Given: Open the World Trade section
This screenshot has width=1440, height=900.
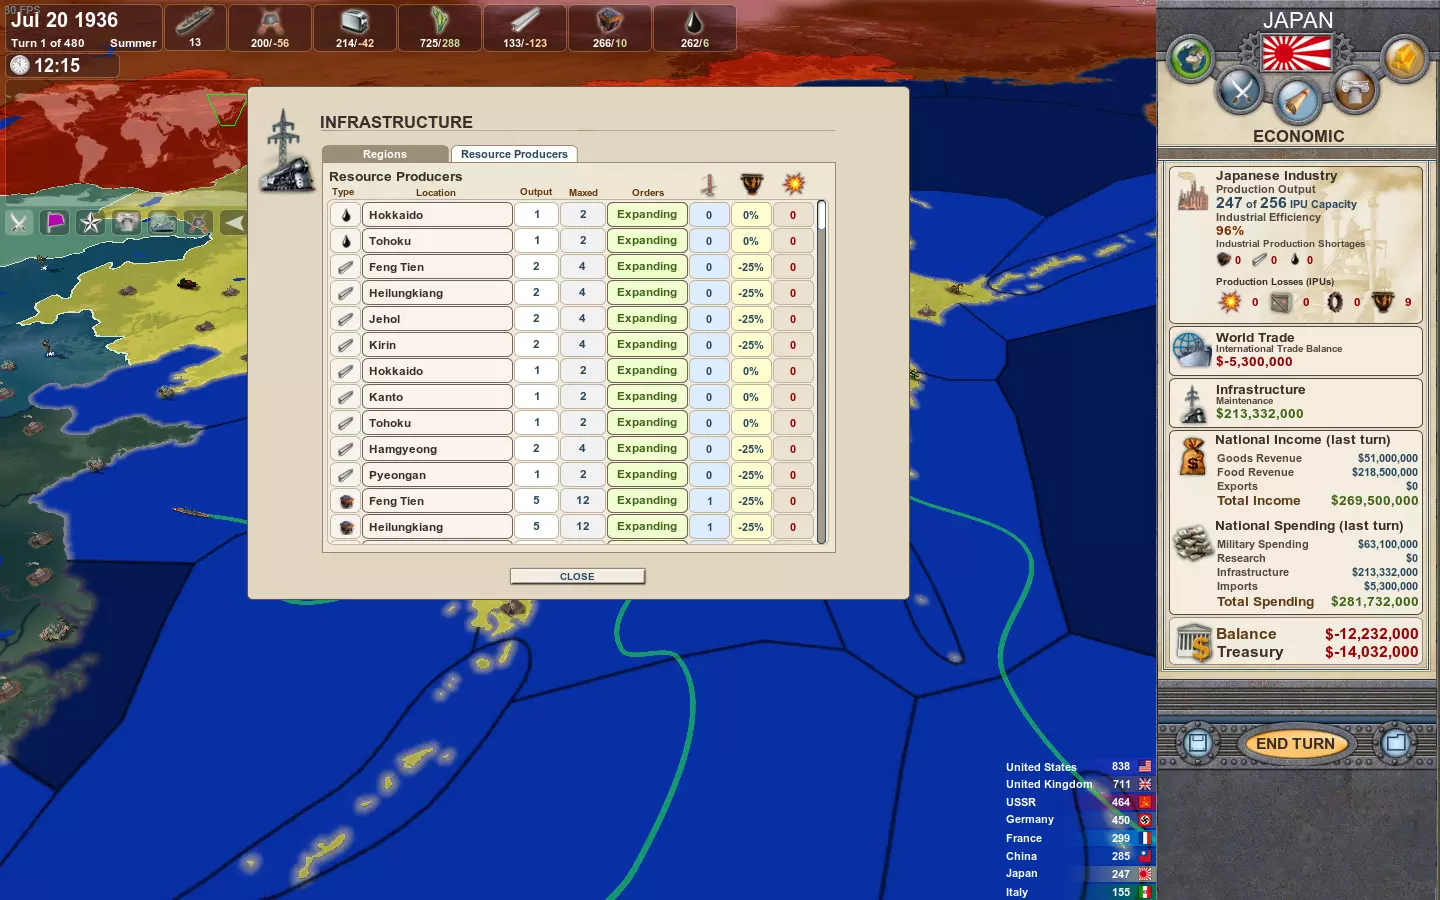Looking at the screenshot, I should coord(1296,351).
